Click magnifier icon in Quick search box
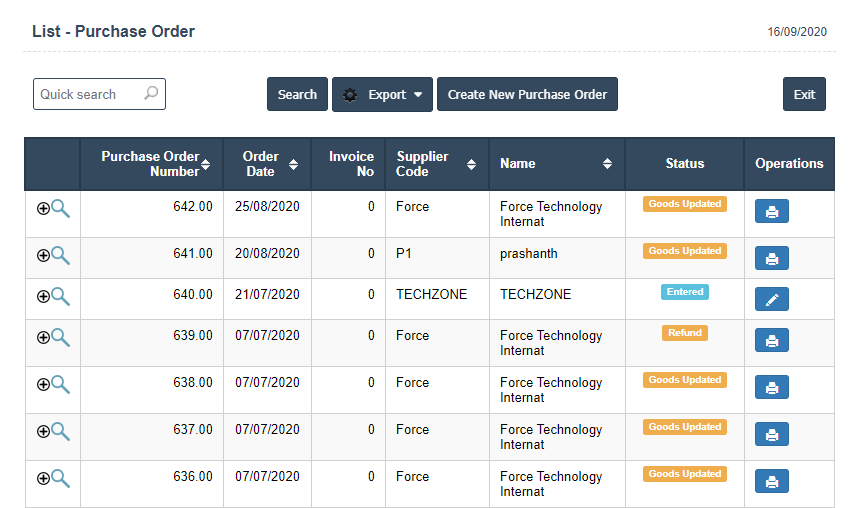This screenshot has height=508, width=852. coord(151,94)
